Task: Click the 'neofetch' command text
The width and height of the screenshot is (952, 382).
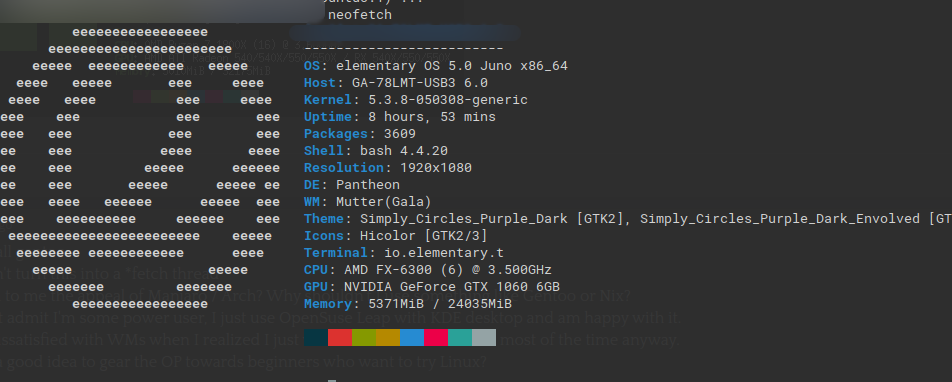Action: pyautogui.click(x=360, y=15)
